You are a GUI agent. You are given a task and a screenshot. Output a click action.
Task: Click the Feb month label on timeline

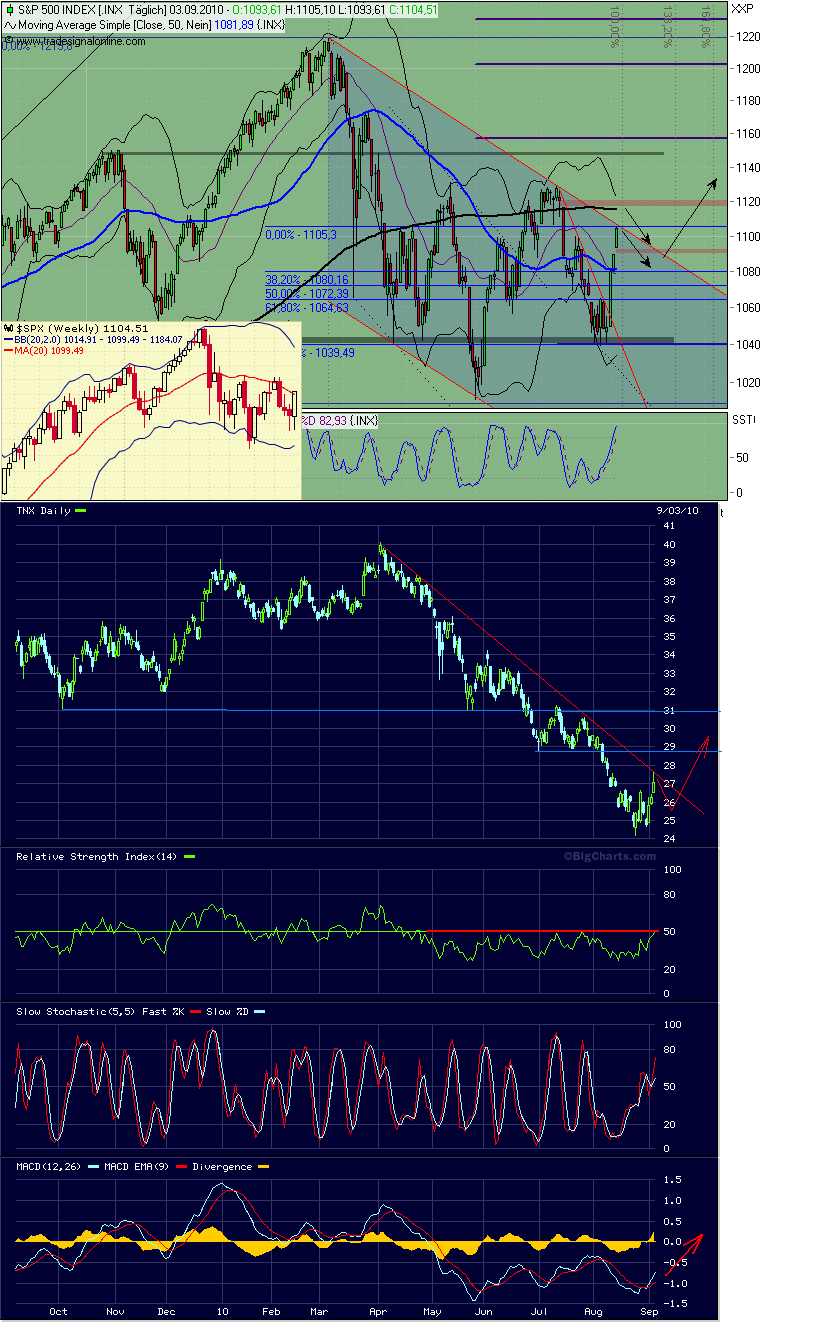tap(271, 1312)
